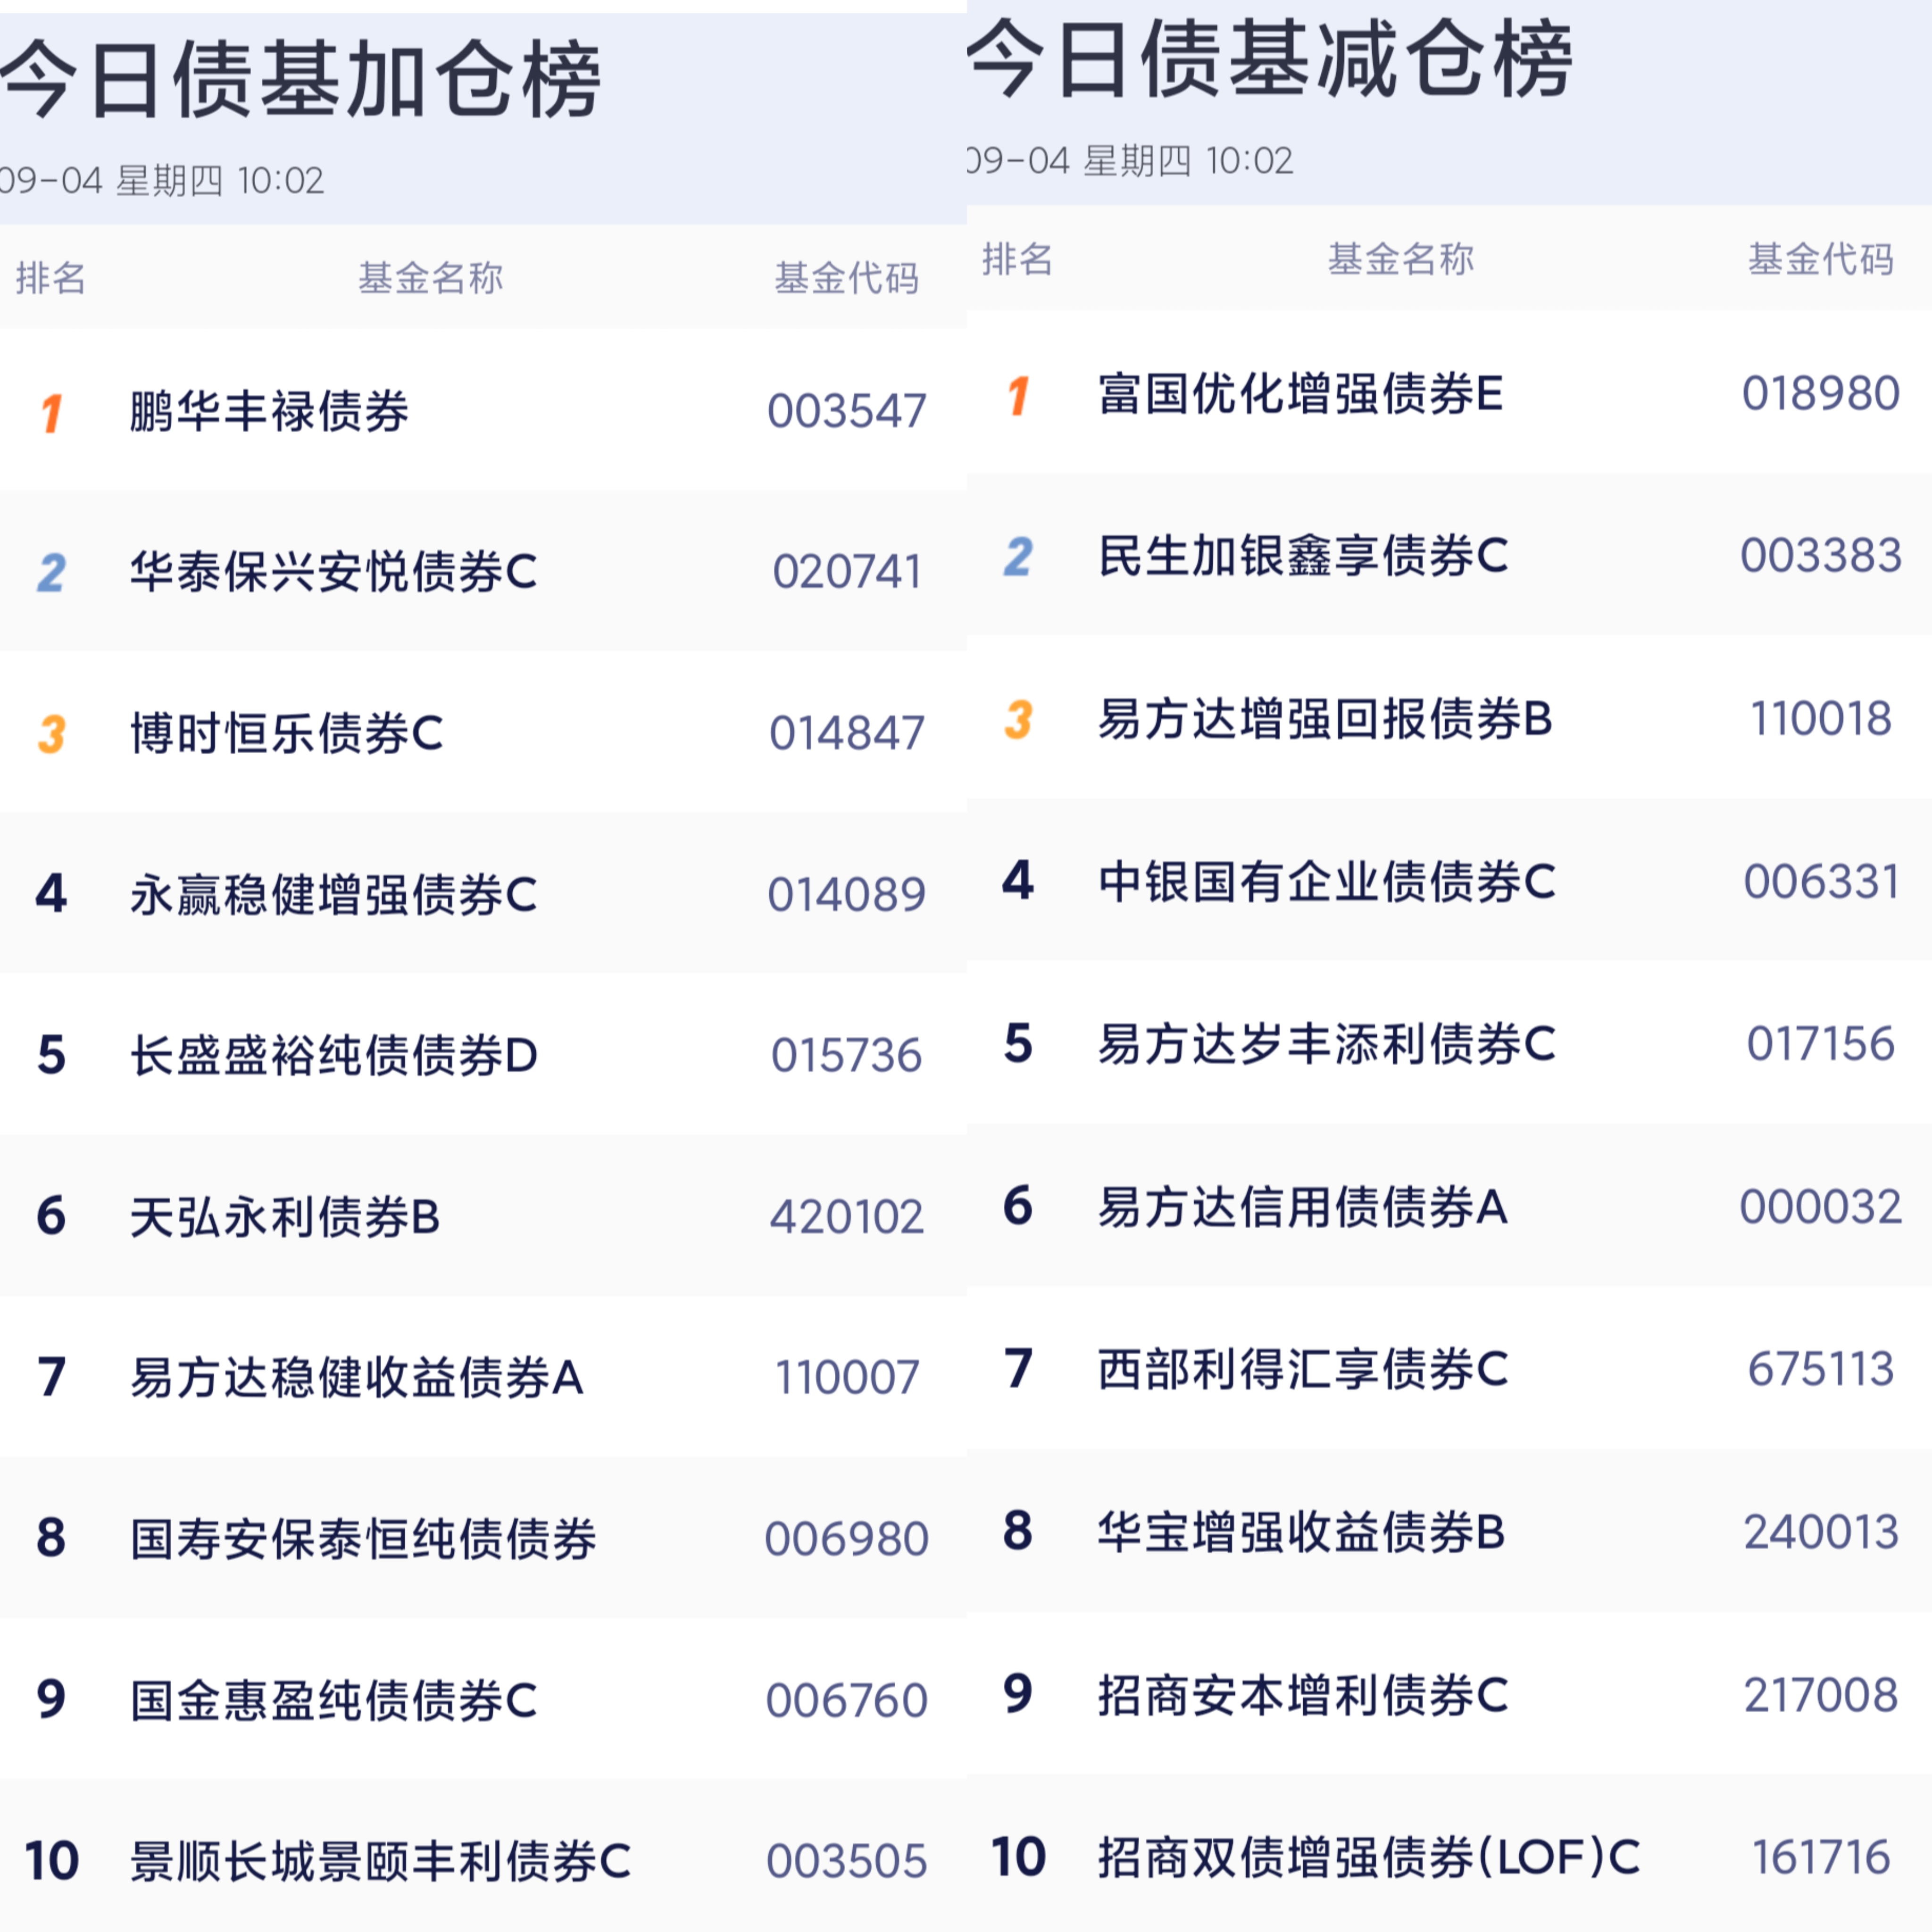Click the blue rank 2 badge in 加仓榜
1932x1932 pixels.
[52, 573]
